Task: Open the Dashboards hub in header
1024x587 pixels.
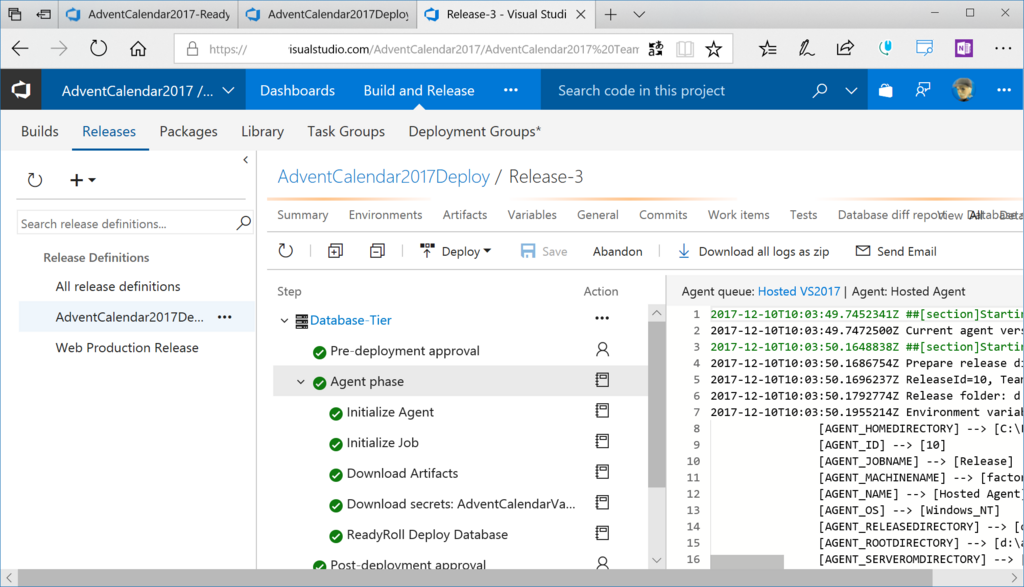Action: point(297,91)
